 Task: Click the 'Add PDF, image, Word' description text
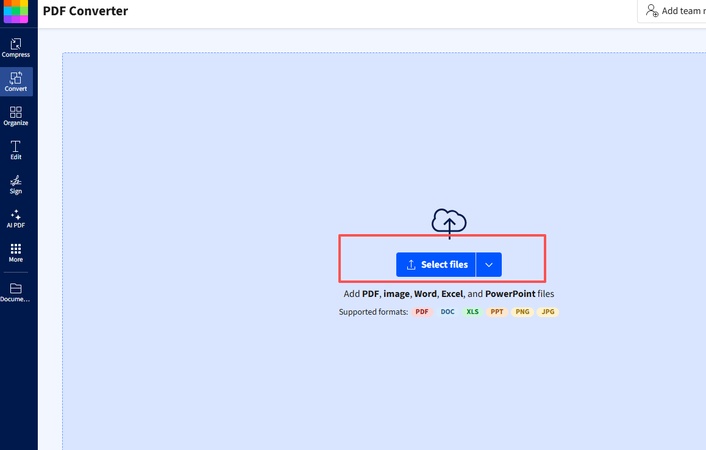pyautogui.click(x=449, y=294)
